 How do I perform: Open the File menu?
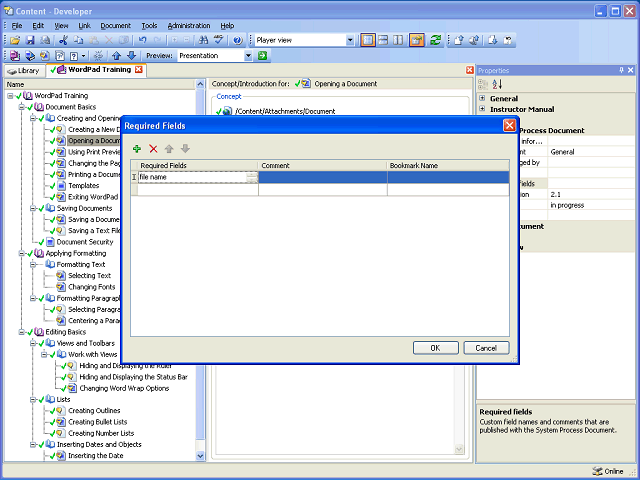[17, 26]
